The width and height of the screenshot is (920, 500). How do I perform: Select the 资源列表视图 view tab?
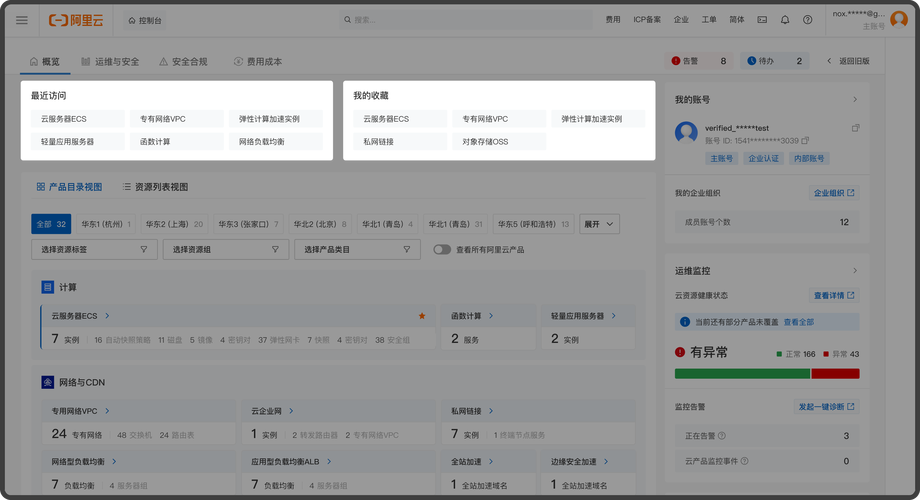[x=155, y=187]
